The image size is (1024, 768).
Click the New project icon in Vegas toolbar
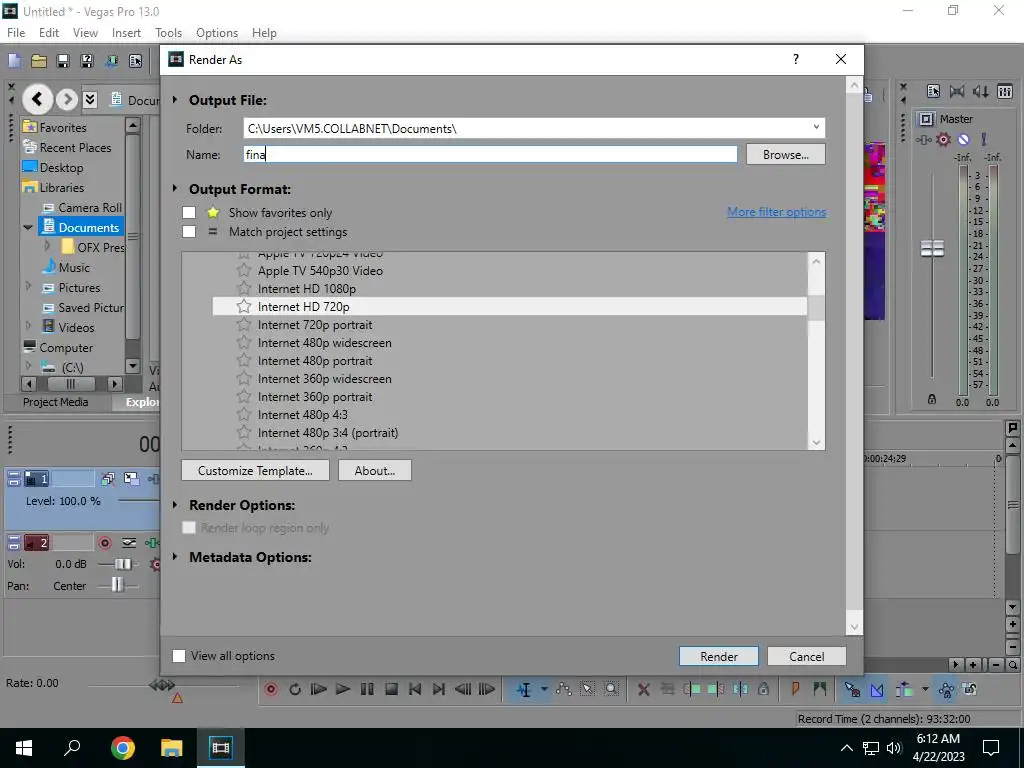[14, 61]
